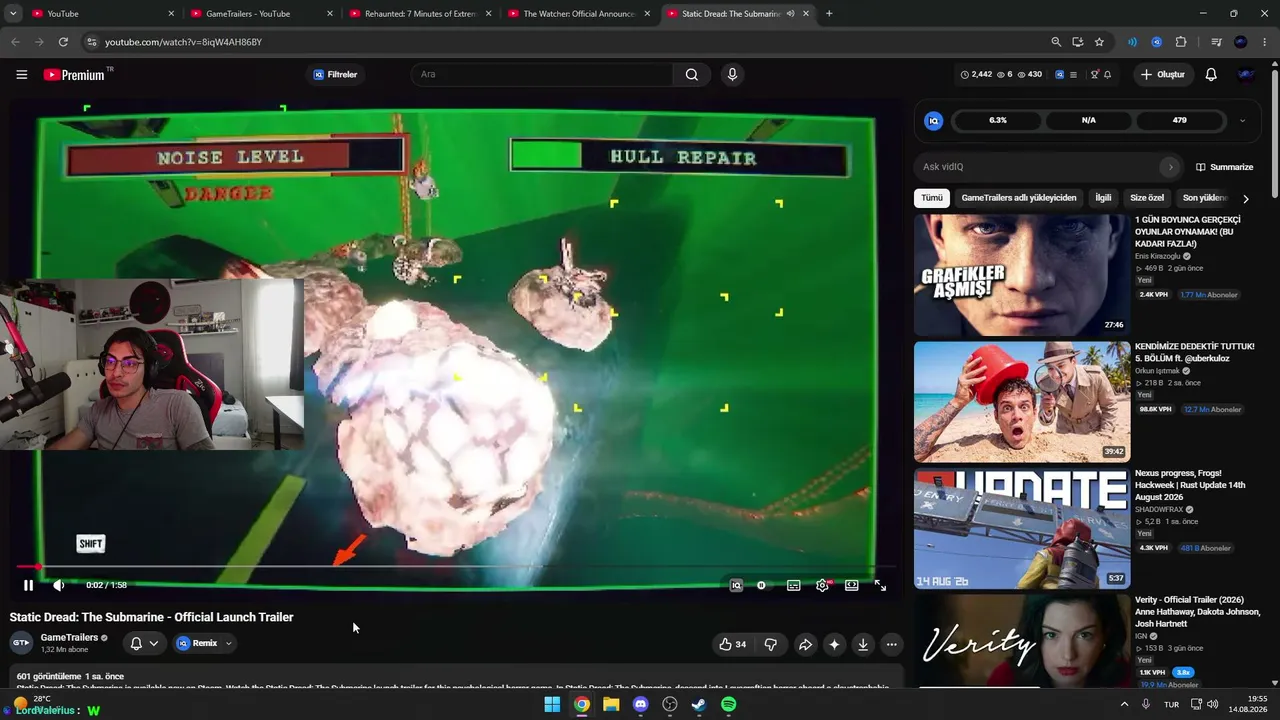Open the GRAFİKLER AŞMIŞ video thumbnail

[1022, 275]
